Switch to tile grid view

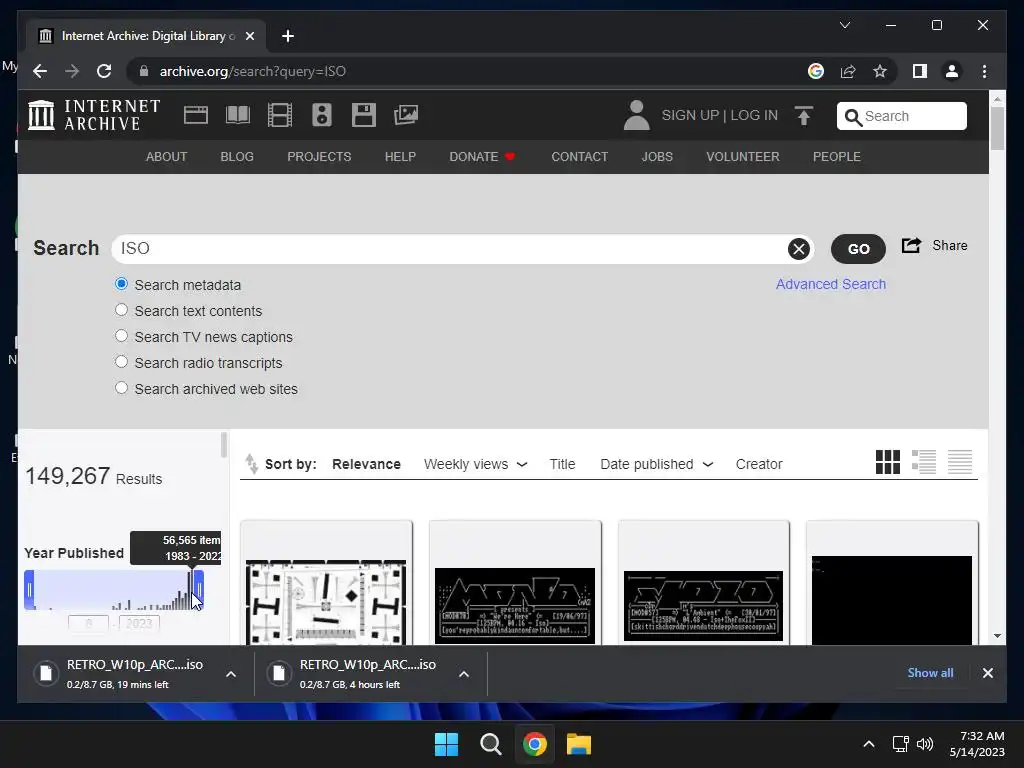[x=888, y=462]
